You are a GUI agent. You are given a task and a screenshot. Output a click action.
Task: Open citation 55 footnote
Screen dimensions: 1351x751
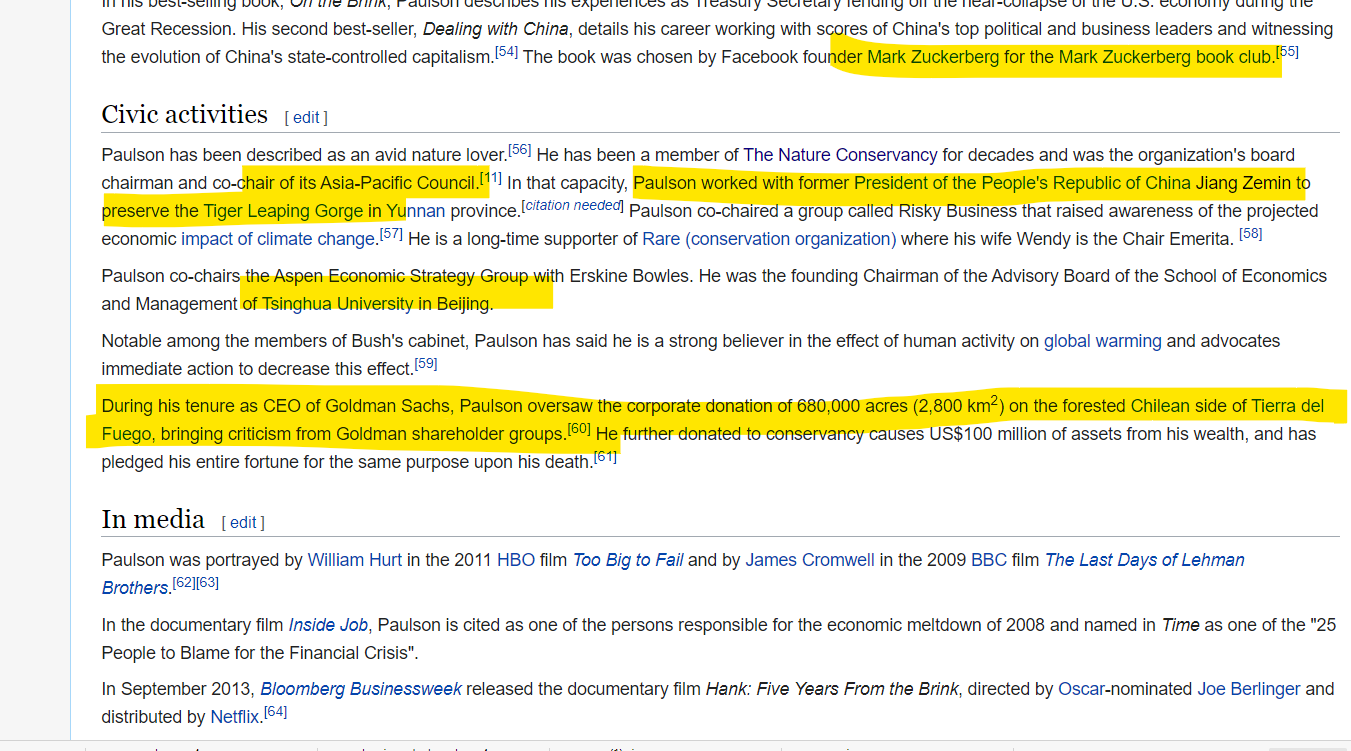coord(1288,51)
